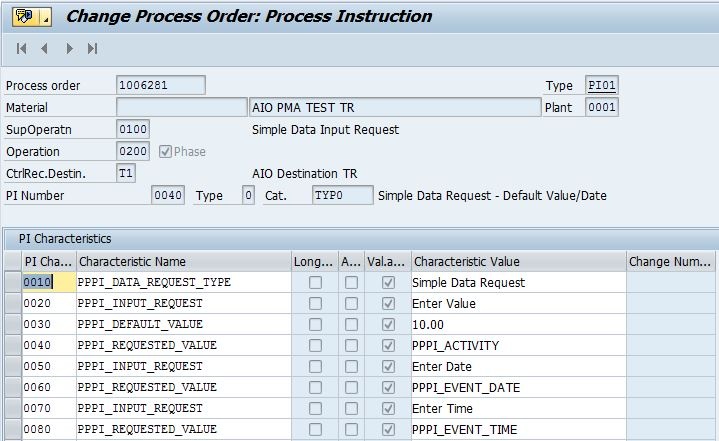Select the Characteristic Name column header
Image resolution: width=719 pixels, height=441 pixels.
[x=184, y=261]
